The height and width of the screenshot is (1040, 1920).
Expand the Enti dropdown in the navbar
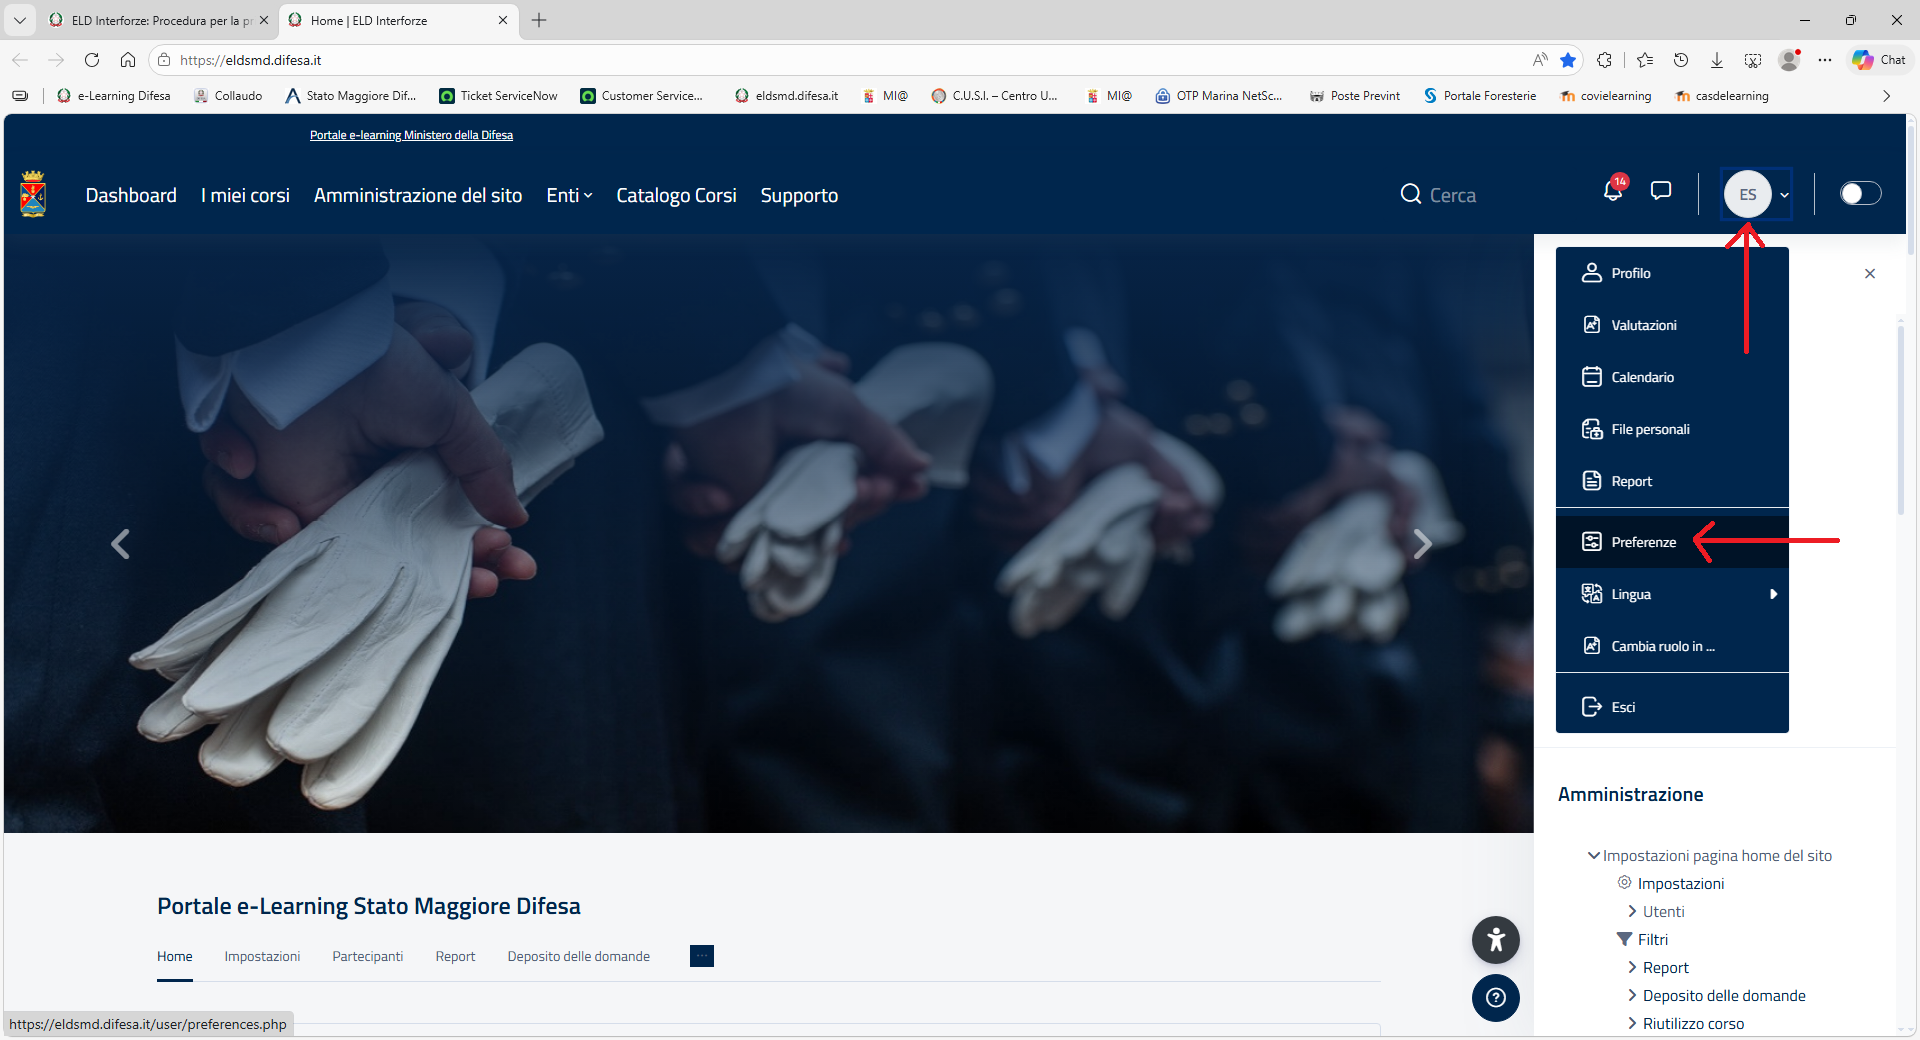point(569,196)
